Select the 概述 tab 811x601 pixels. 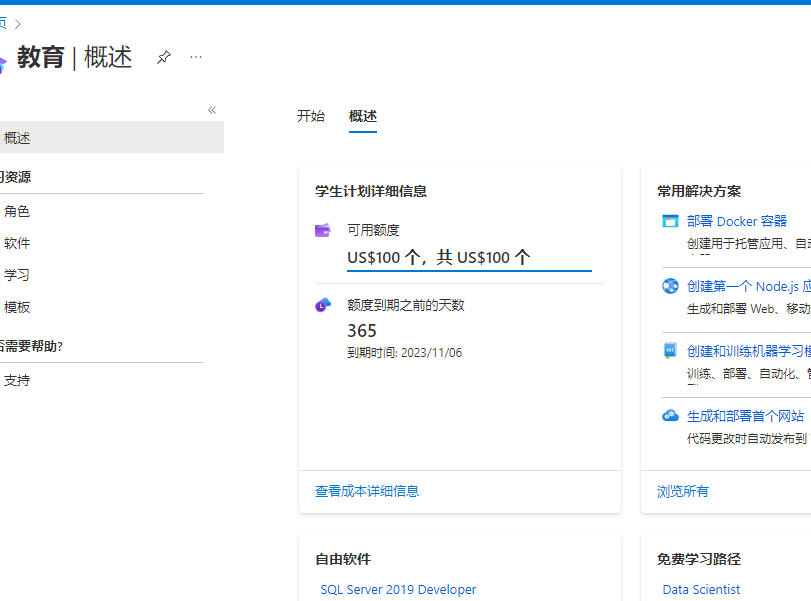point(363,116)
